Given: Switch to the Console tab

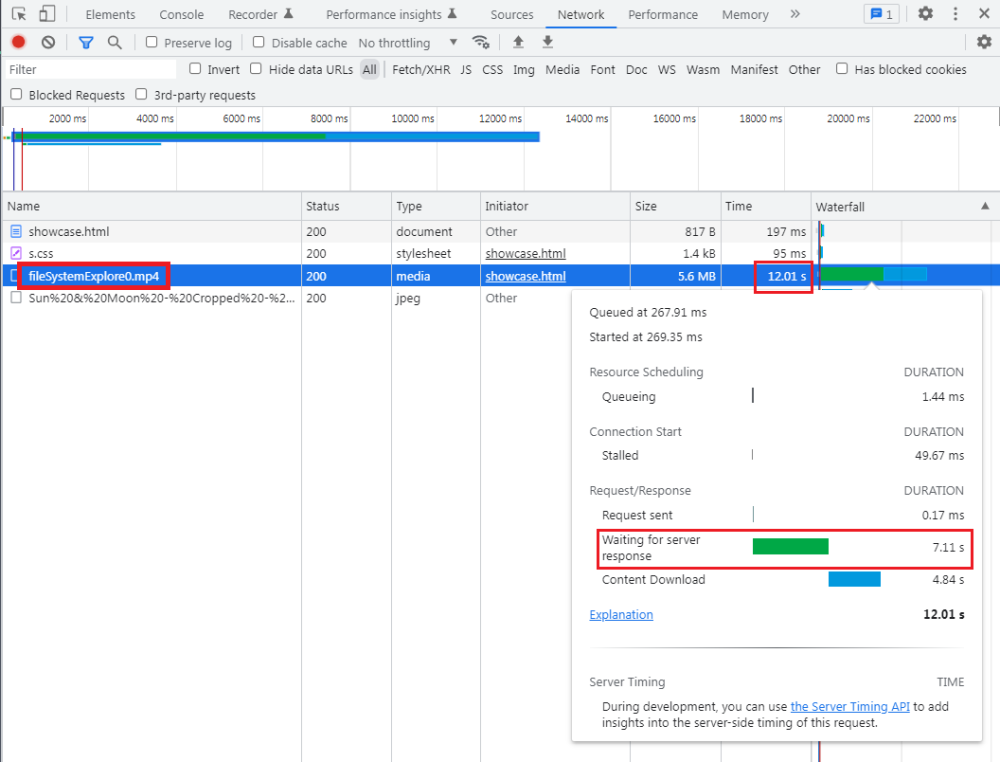Looking at the screenshot, I should (181, 14).
